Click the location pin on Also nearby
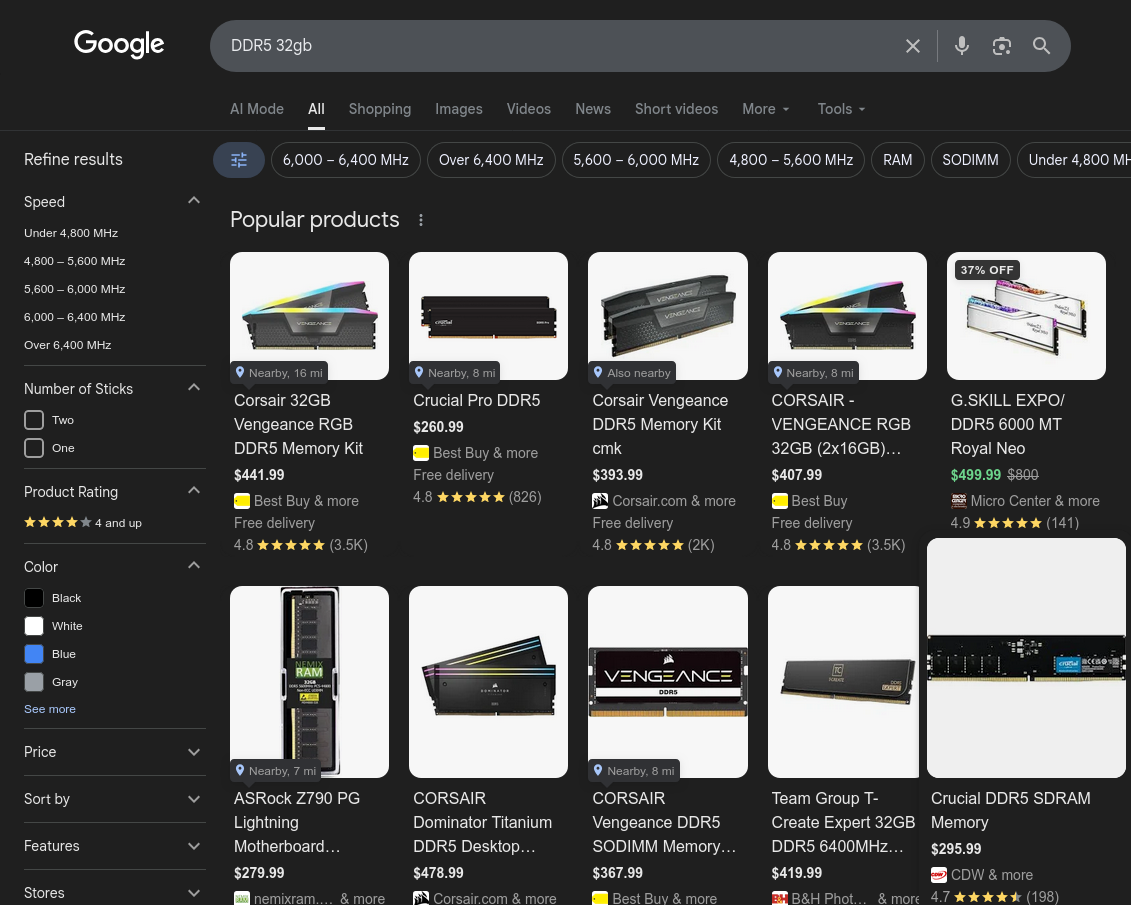Viewport: 1131px width, 905px height. pos(598,372)
